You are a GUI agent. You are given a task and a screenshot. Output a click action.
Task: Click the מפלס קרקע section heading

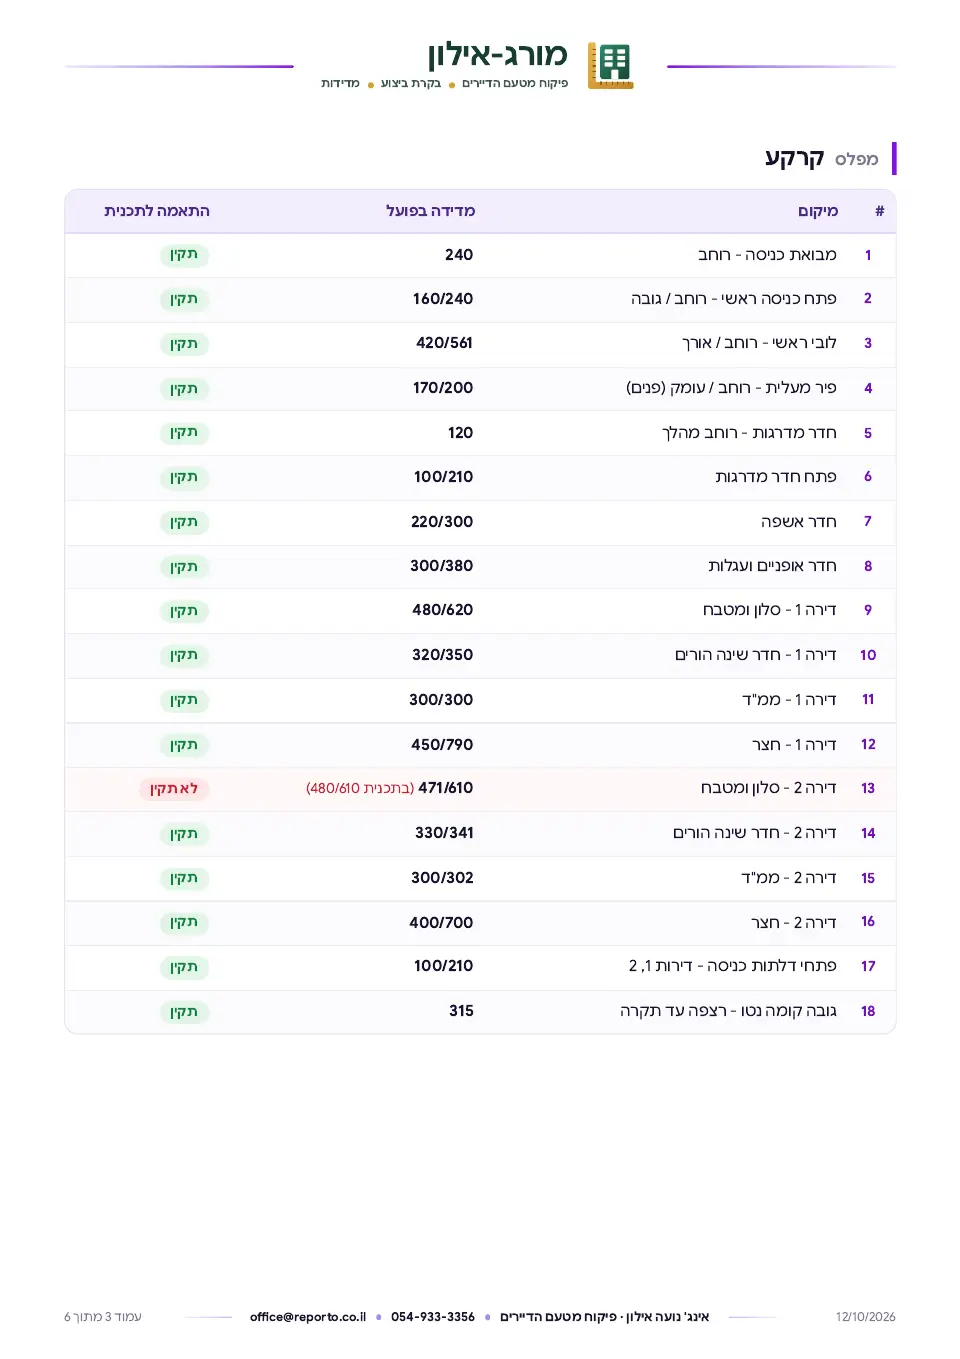822,158
